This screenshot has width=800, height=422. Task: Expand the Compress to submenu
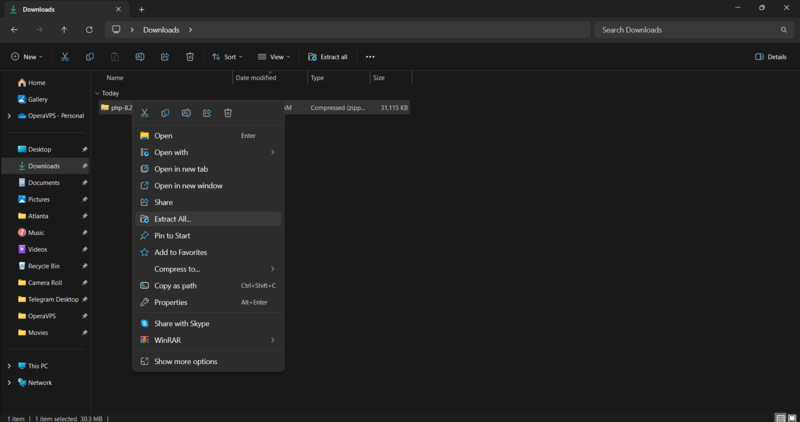pyautogui.click(x=272, y=269)
